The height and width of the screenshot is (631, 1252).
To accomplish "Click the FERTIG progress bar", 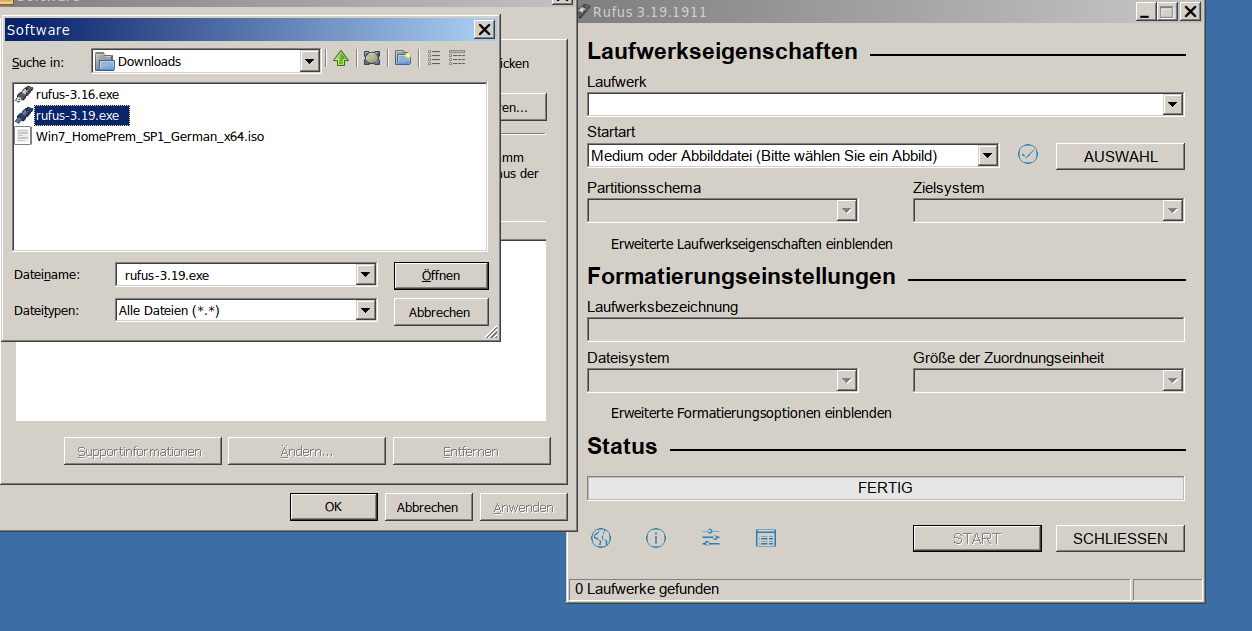I will 886,488.
